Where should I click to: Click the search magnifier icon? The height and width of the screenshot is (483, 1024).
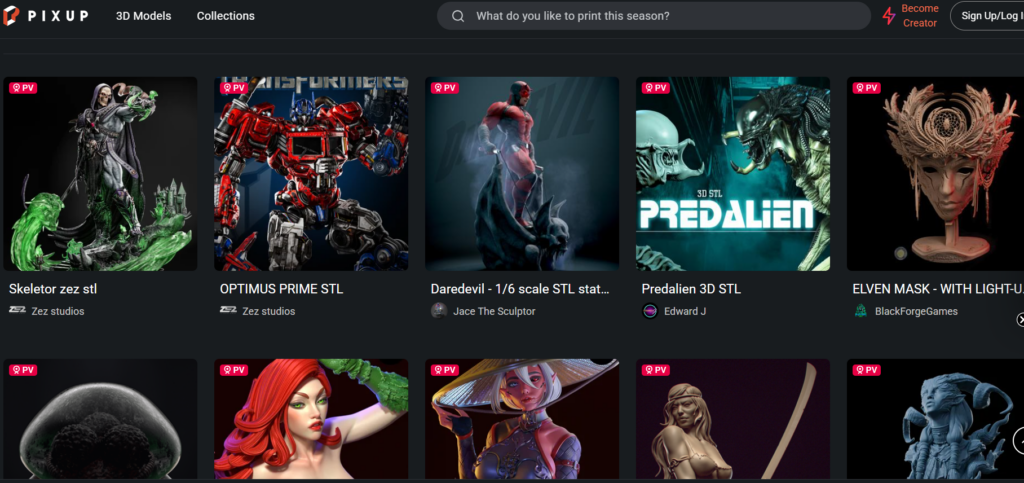[458, 16]
